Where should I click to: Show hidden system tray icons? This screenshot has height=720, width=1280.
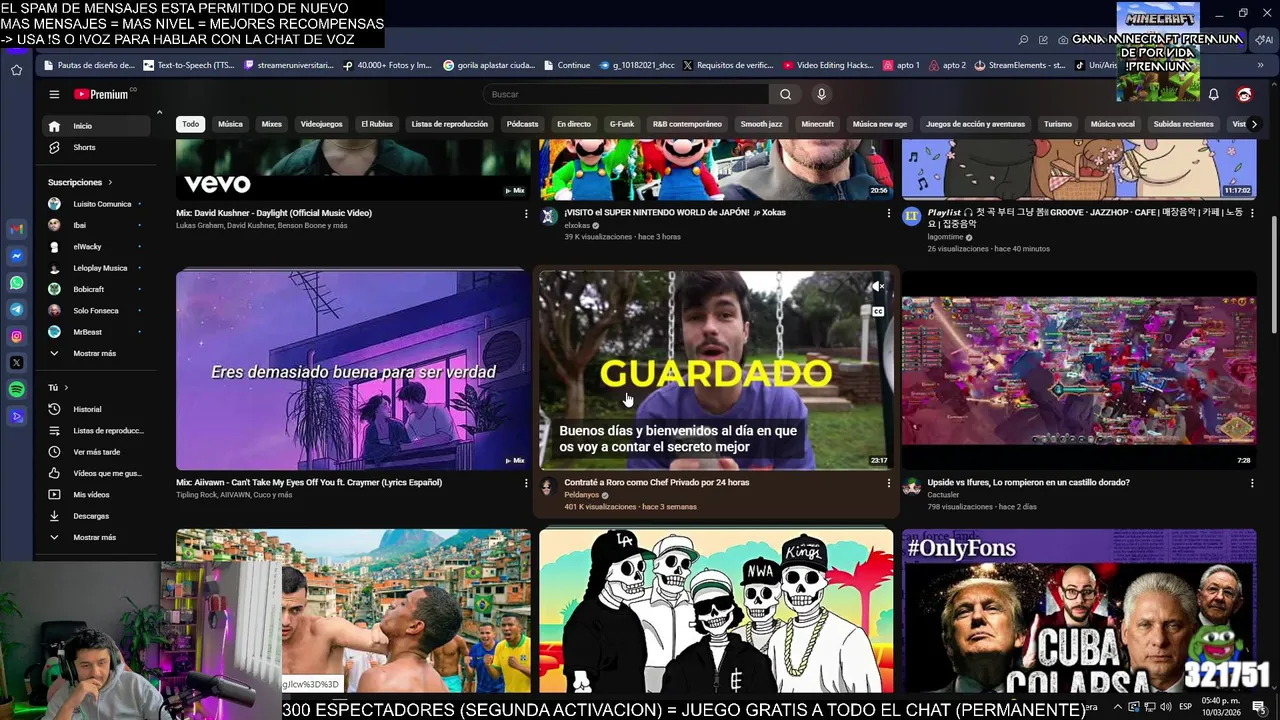point(1118,707)
